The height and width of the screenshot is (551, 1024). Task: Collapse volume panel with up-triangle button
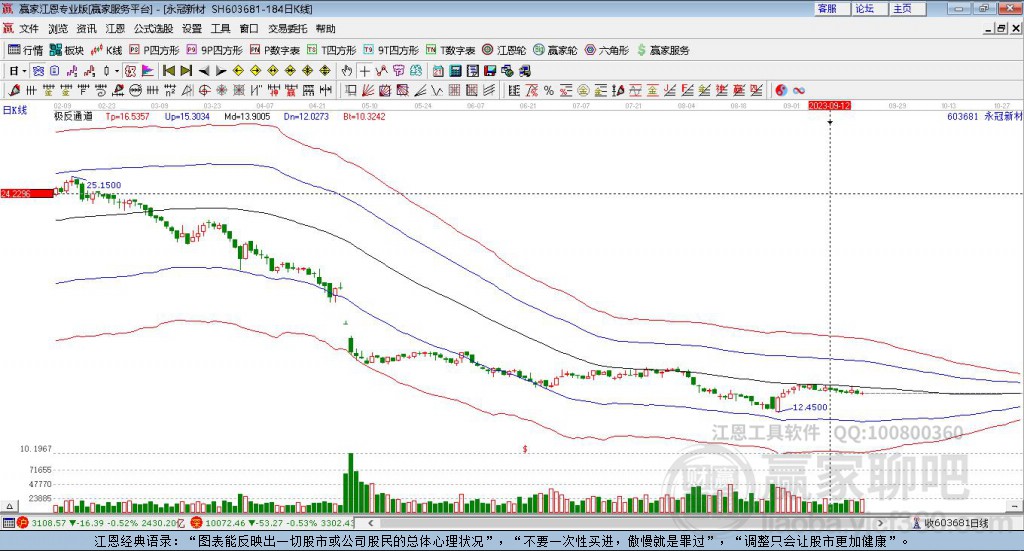point(9,506)
